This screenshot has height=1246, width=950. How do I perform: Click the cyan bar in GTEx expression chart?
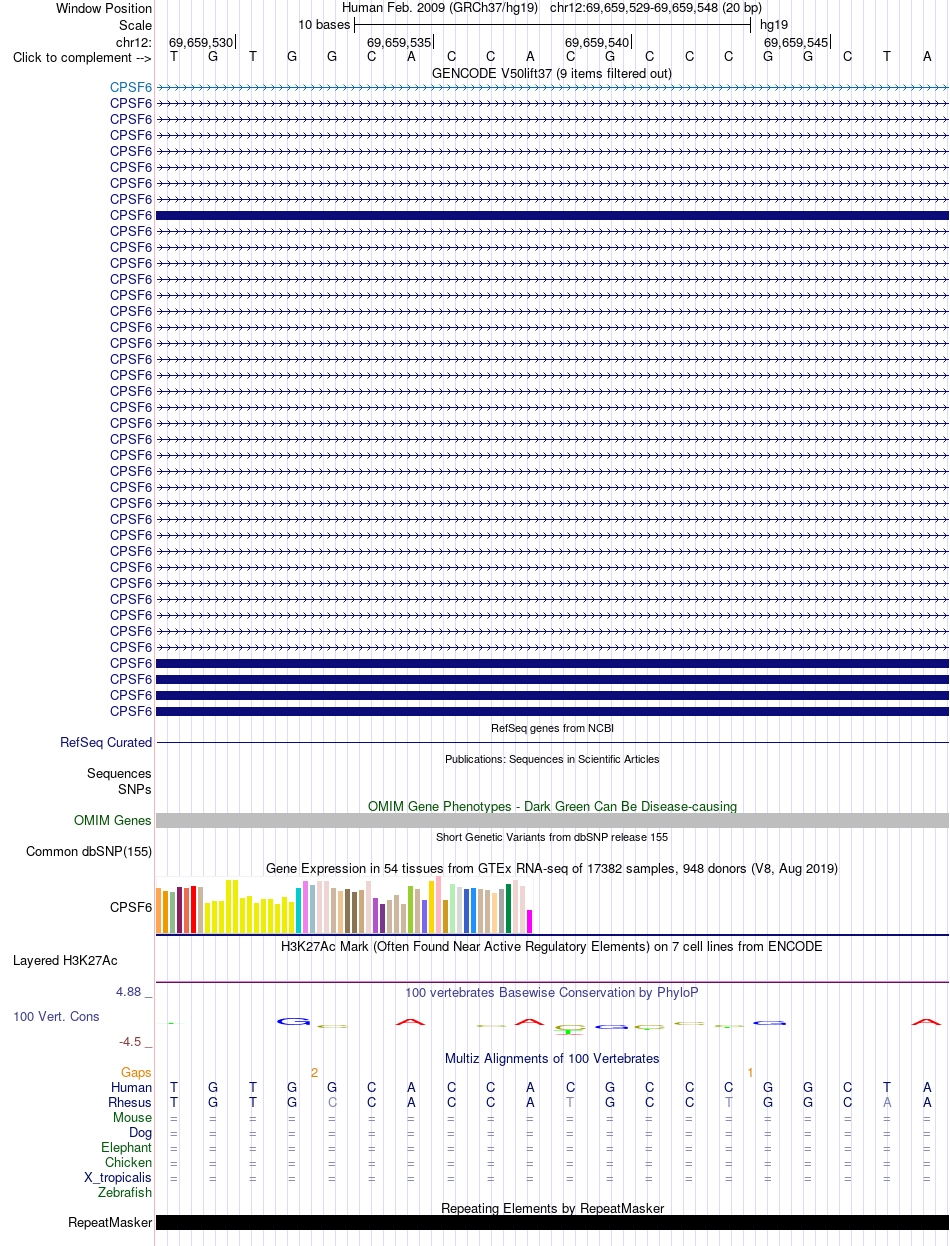[x=299, y=910]
